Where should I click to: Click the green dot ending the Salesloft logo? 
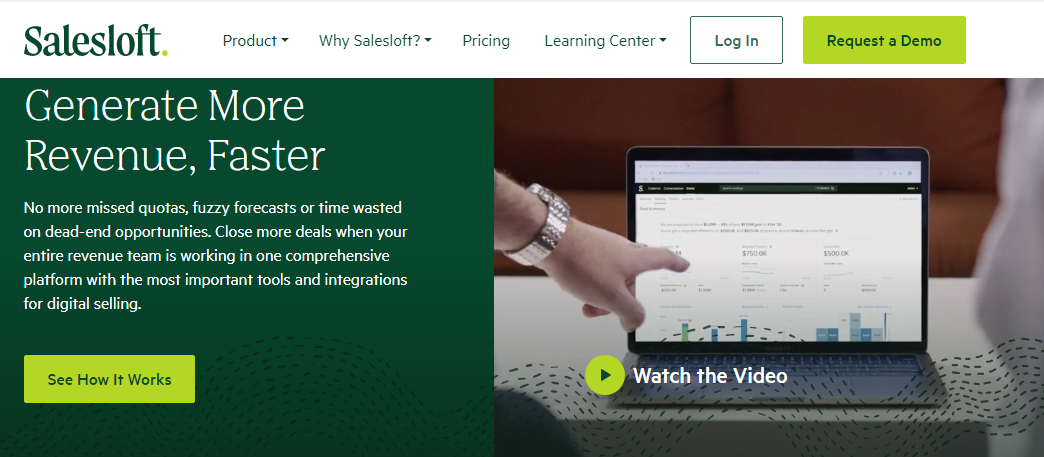[164, 52]
